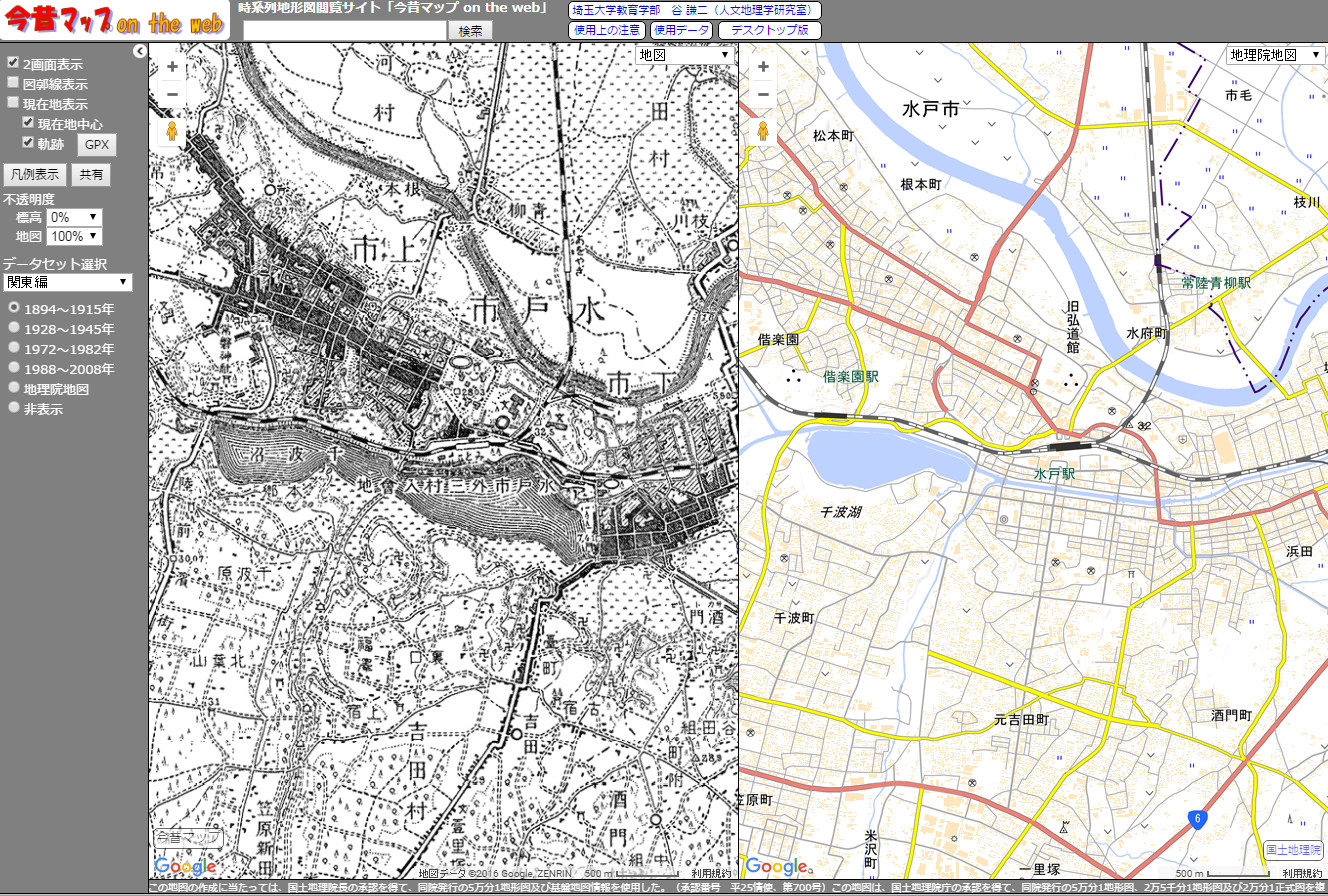Zoom in on the right GSI map
This screenshot has width=1328, height=896.
(x=763, y=67)
